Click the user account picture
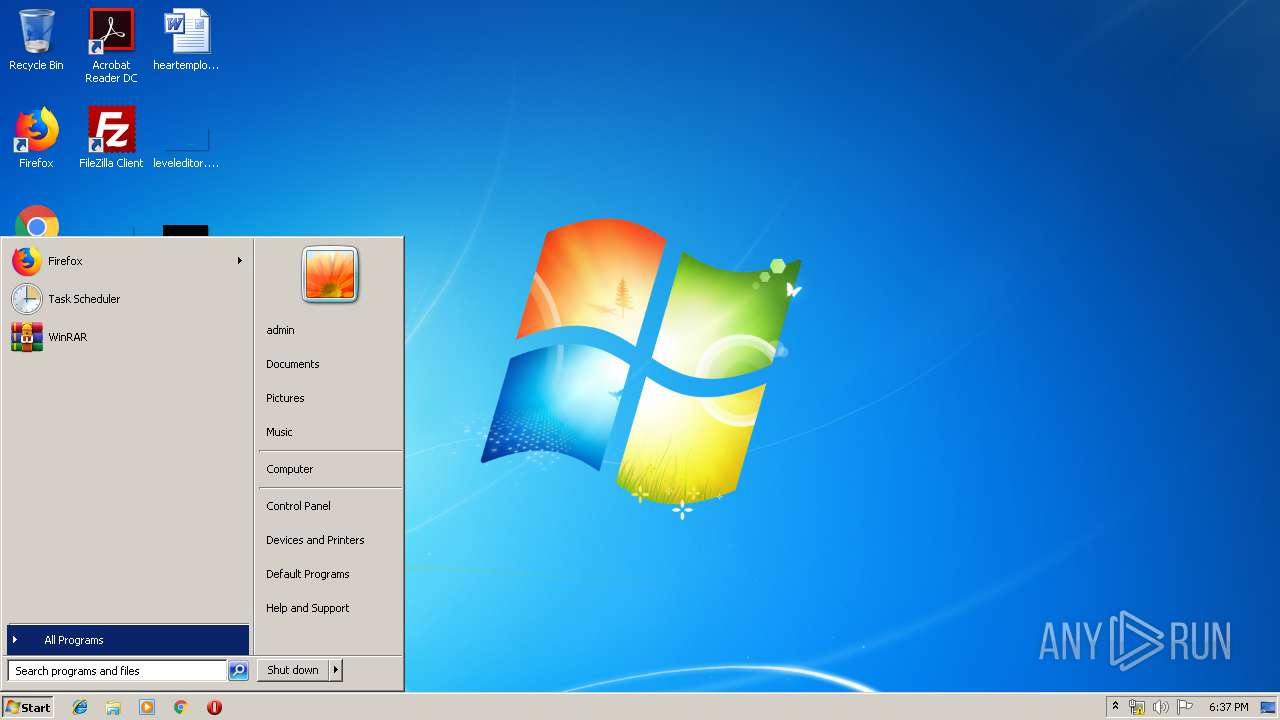1280x720 pixels. point(330,274)
